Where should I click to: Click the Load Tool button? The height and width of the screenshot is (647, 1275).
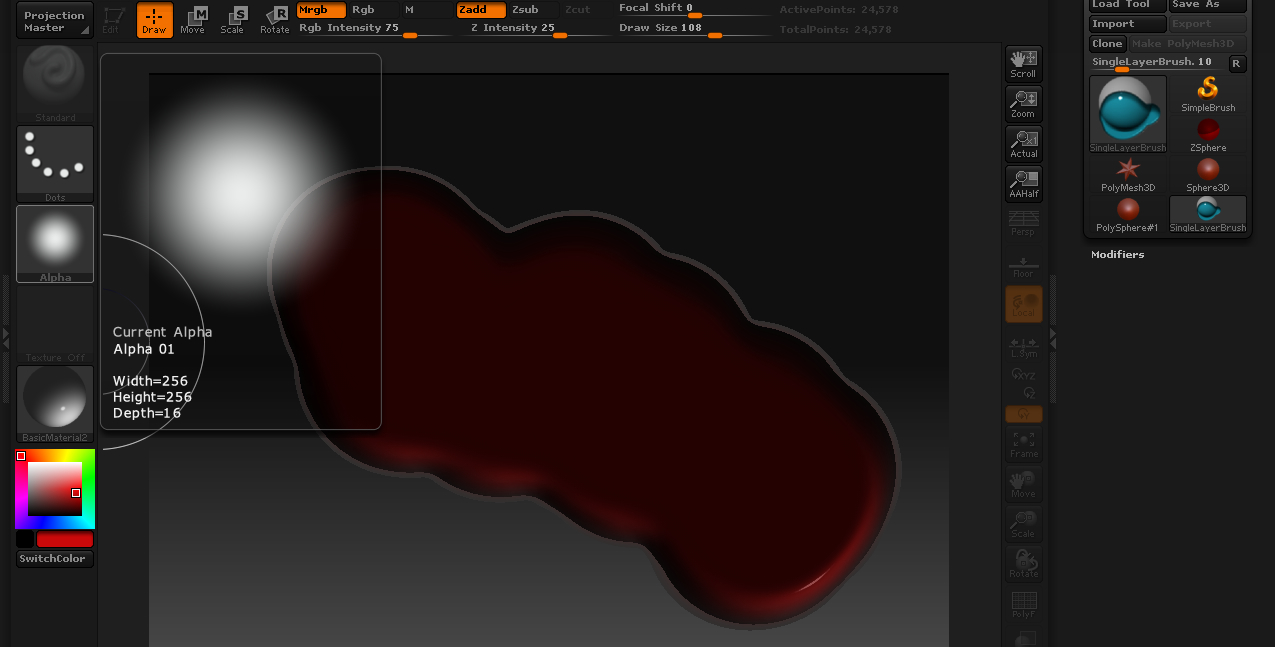click(x=1126, y=4)
